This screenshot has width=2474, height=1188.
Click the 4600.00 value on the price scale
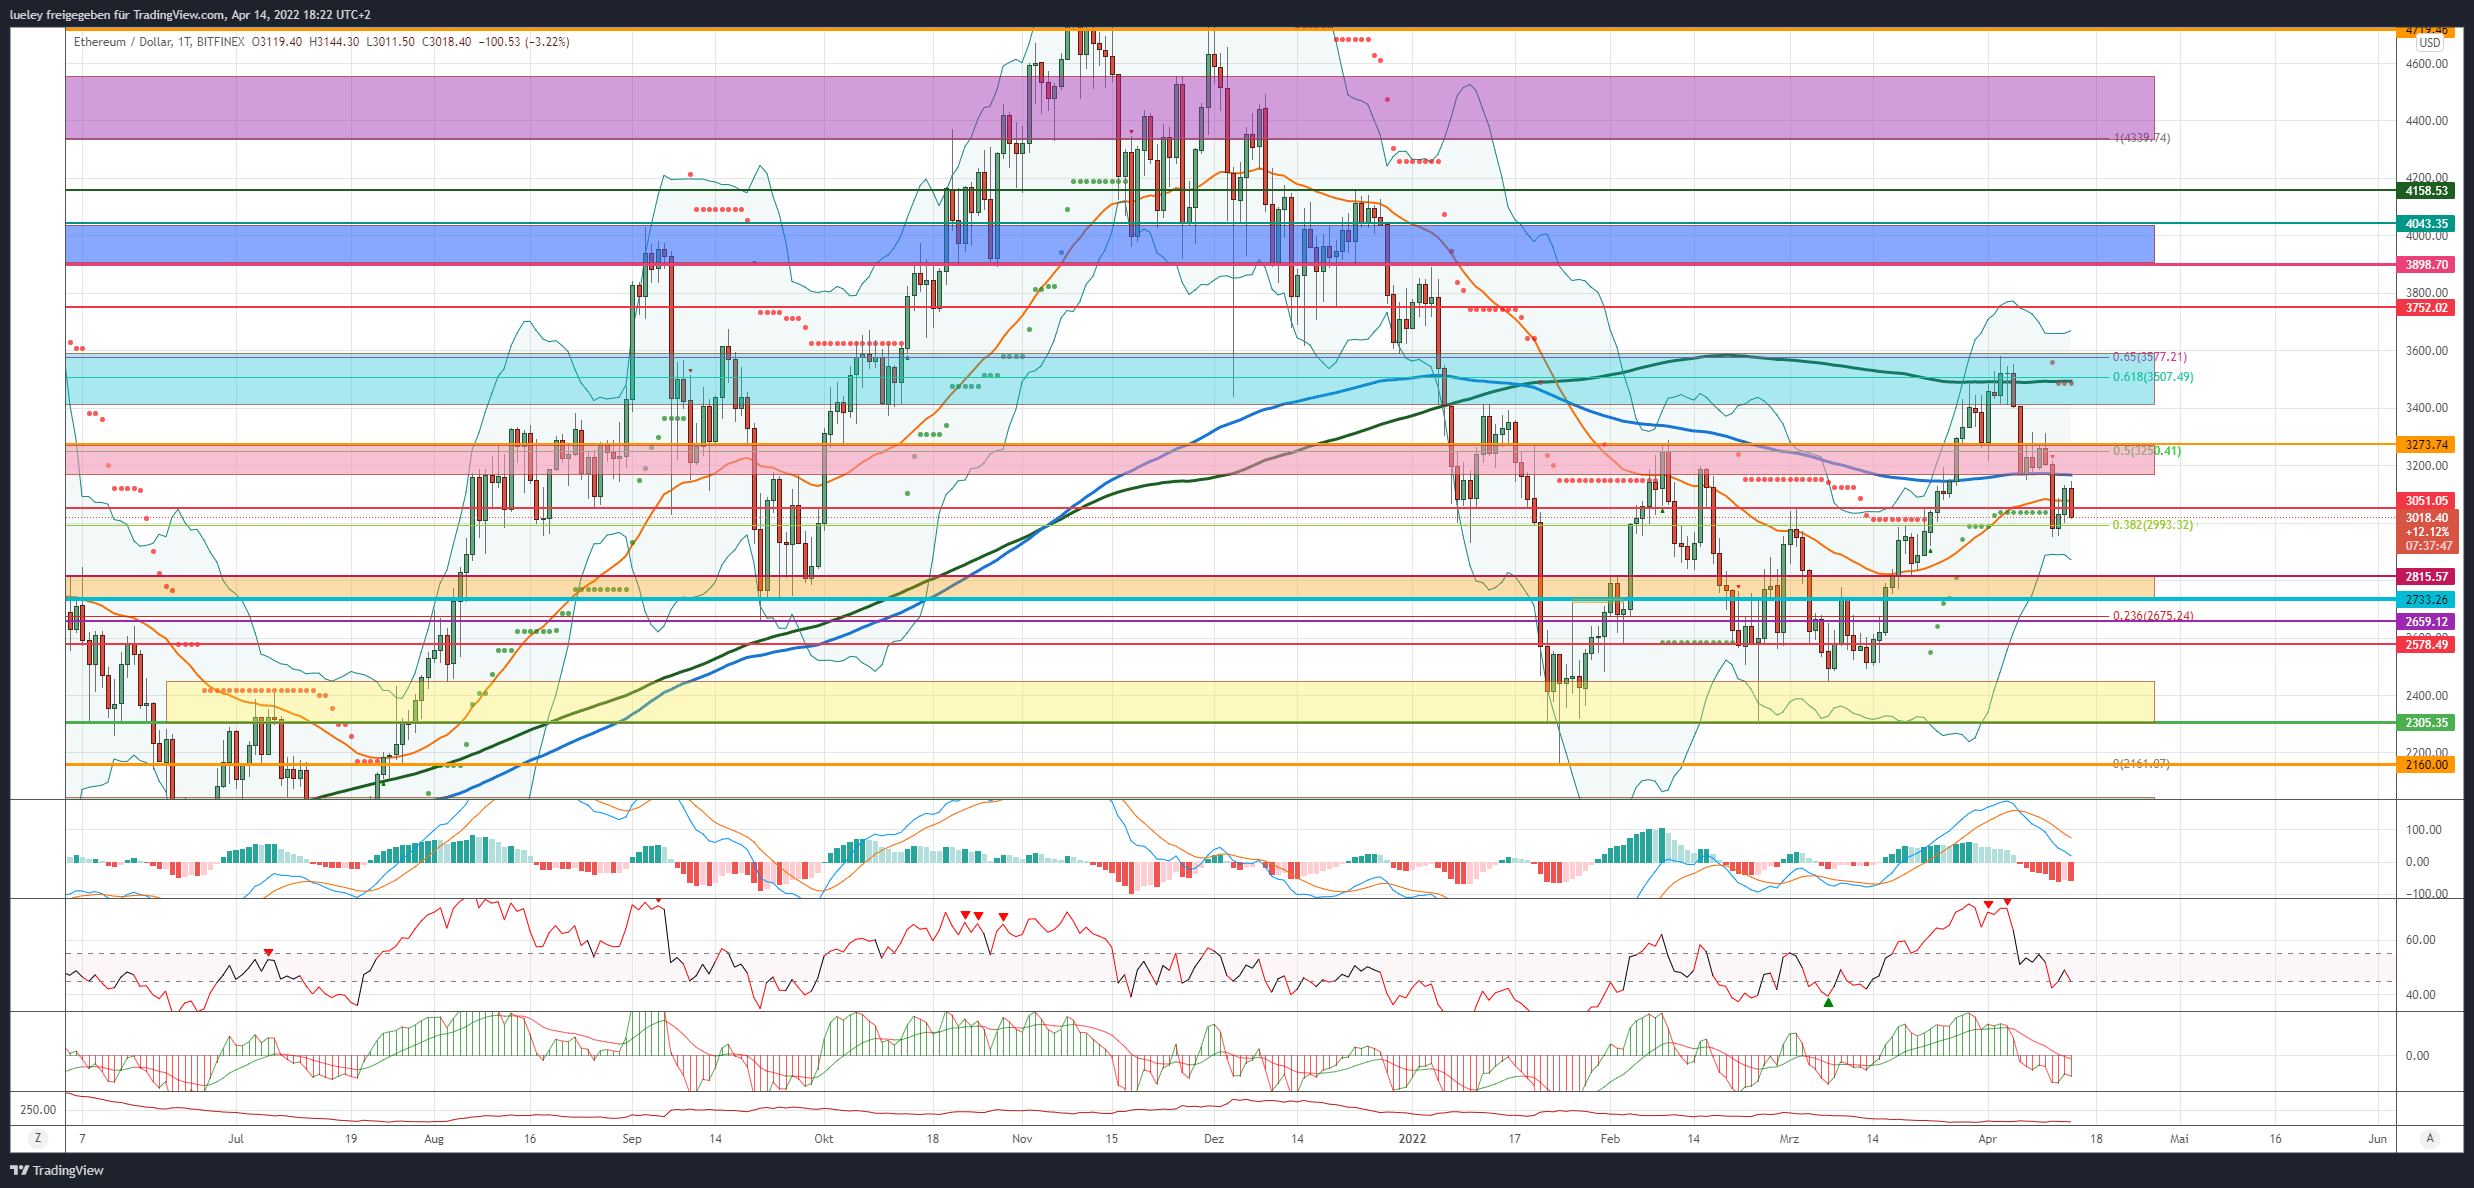(x=2427, y=64)
